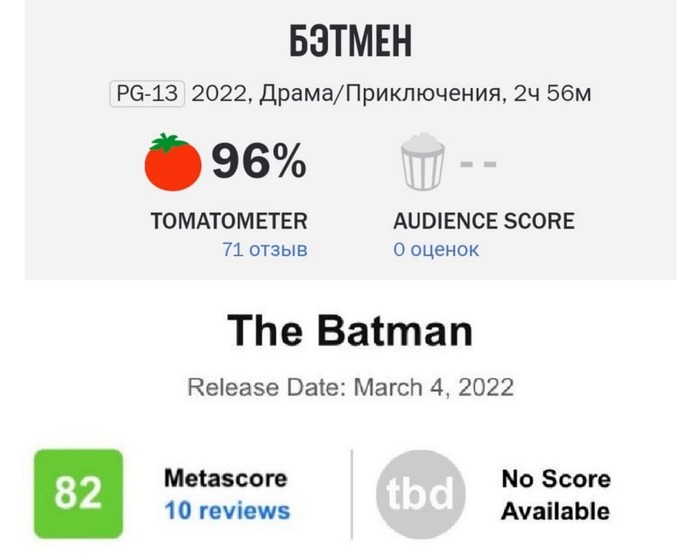
Task: Click the green 82 Metascore box
Action: [79, 494]
